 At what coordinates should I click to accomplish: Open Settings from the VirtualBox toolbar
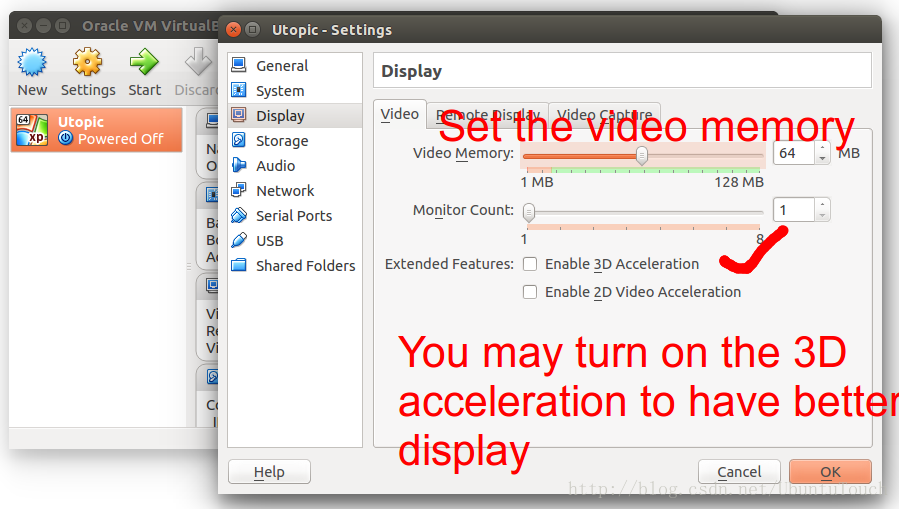[x=88, y=72]
